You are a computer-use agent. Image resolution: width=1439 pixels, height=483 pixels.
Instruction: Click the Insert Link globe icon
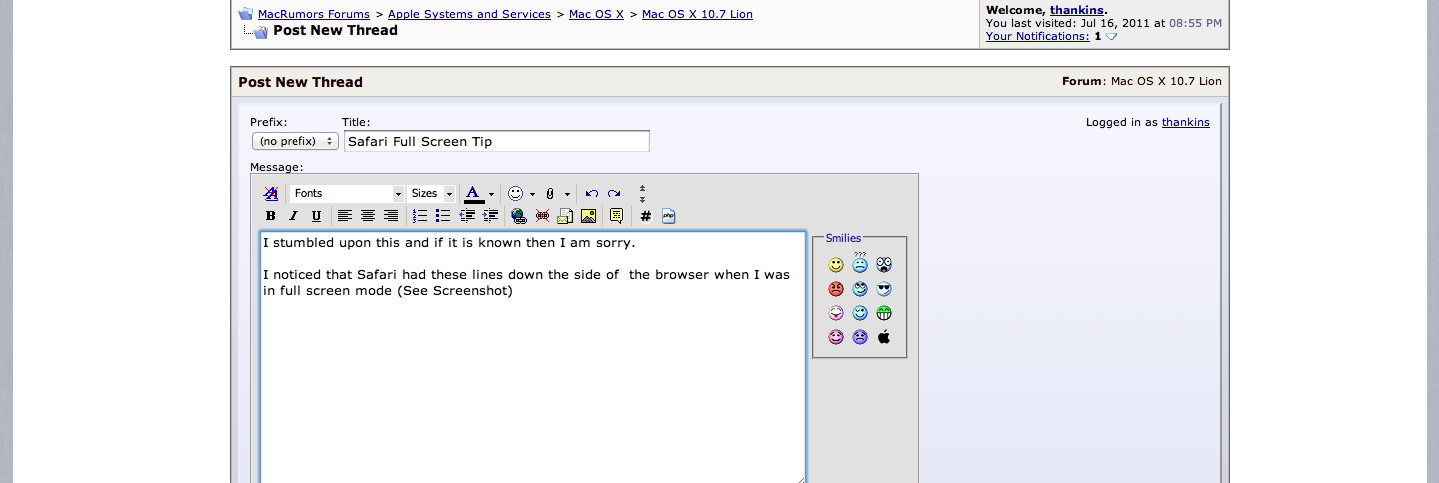pyautogui.click(x=519, y=216)
